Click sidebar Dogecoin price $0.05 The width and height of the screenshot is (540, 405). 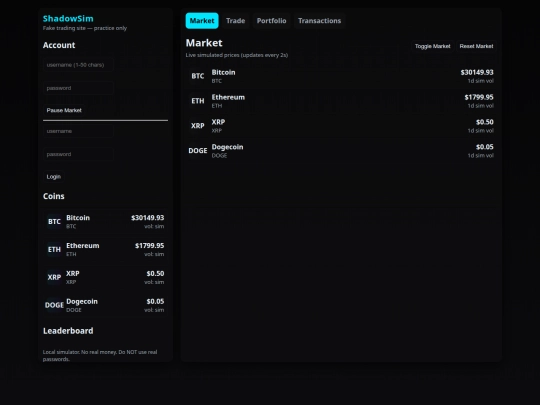[x=155, y=301]
